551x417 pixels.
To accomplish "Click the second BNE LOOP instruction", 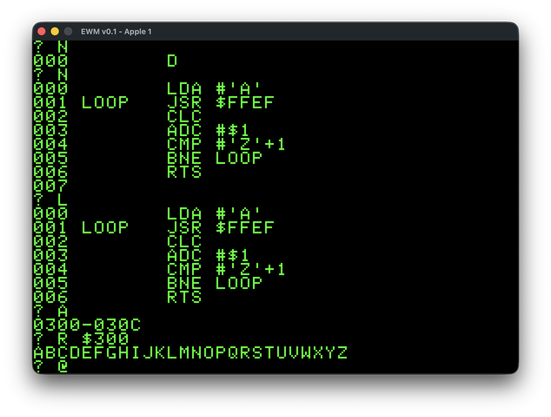I will click(214, 283).
